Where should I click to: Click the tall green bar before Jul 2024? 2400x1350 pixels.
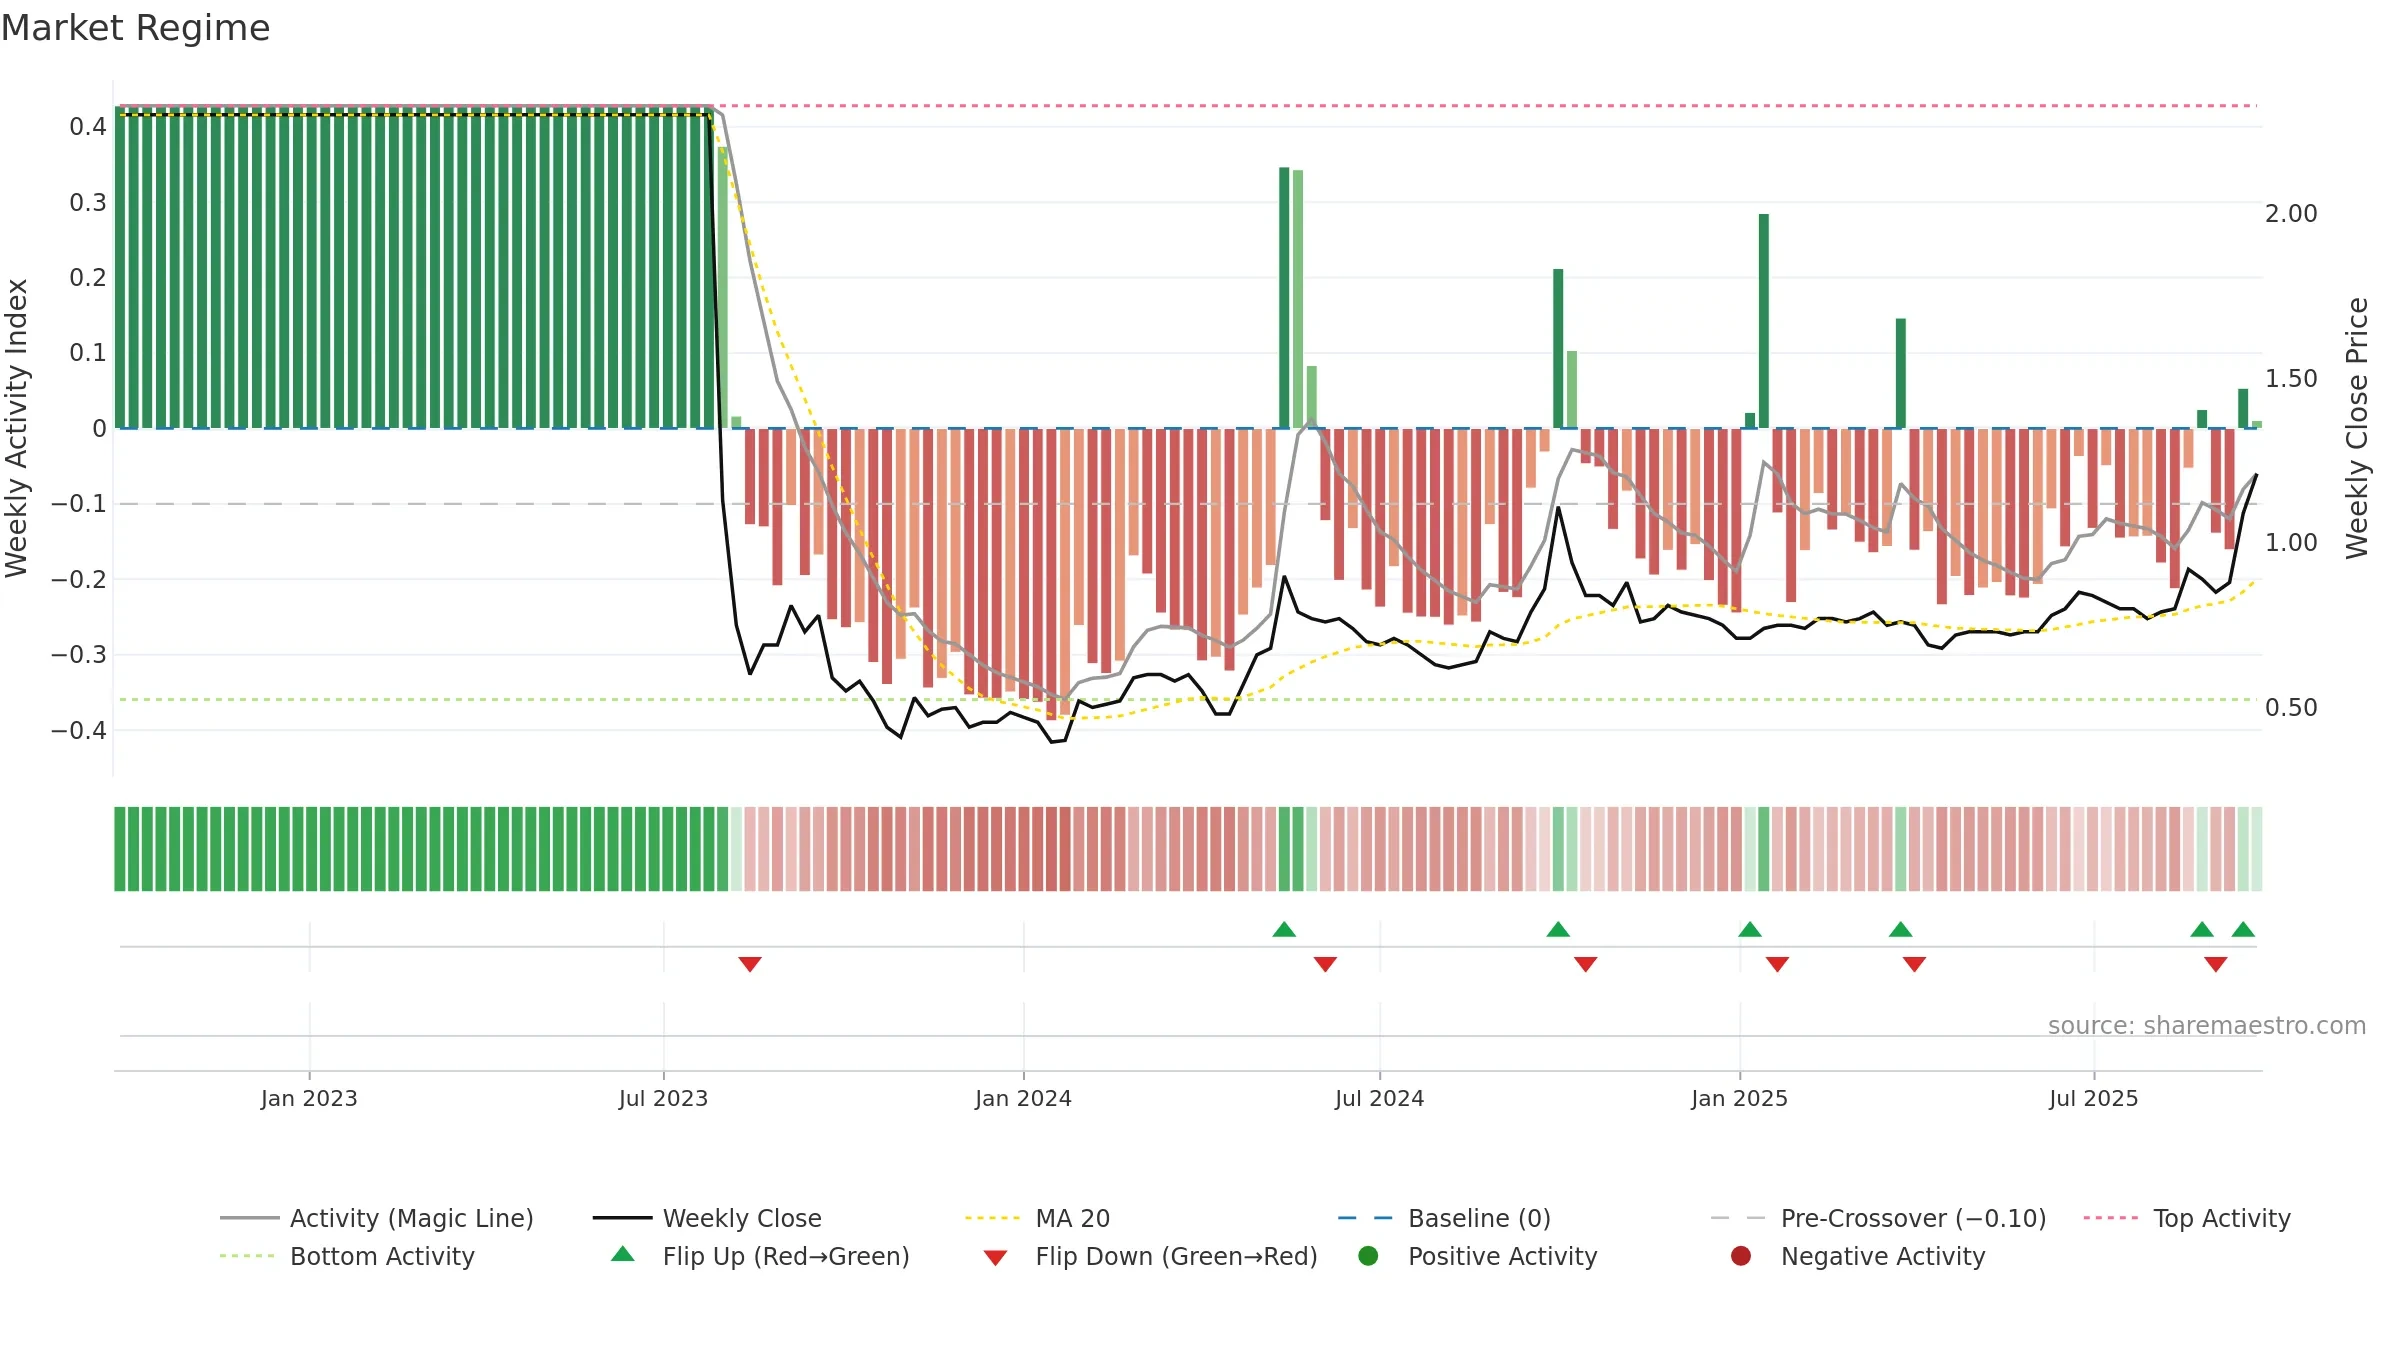click(x=1284, y=298)
